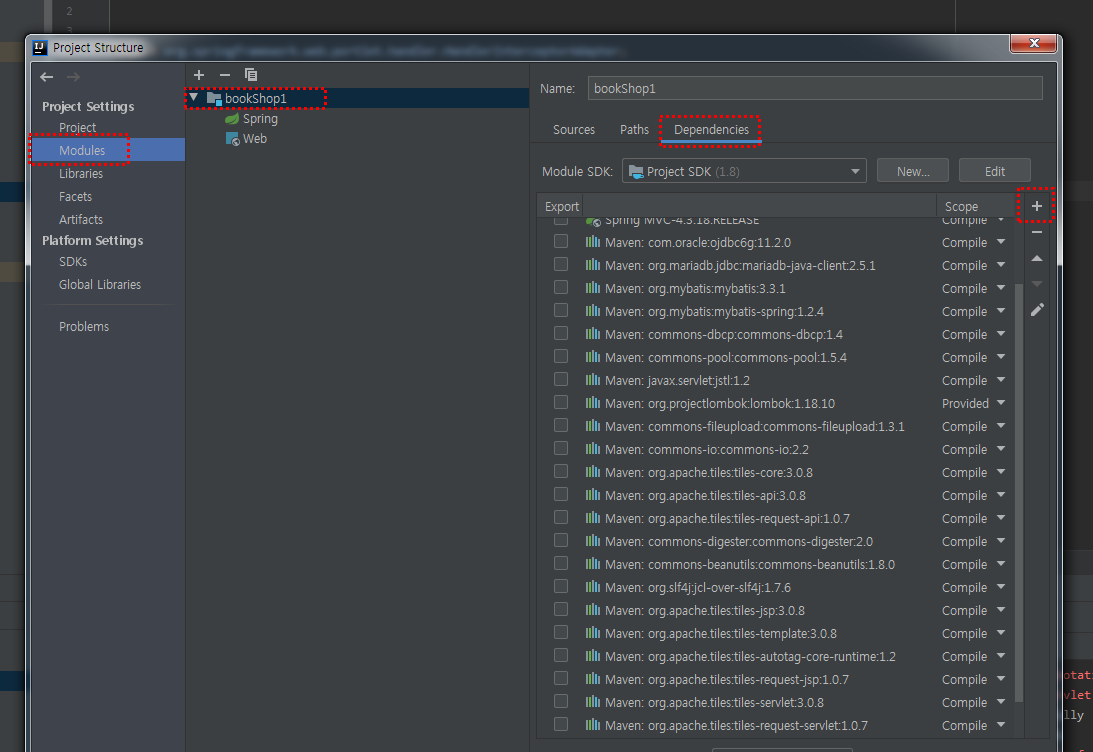Copy the selected module icon
This screenshot has height=752, width=1093.
251,75
